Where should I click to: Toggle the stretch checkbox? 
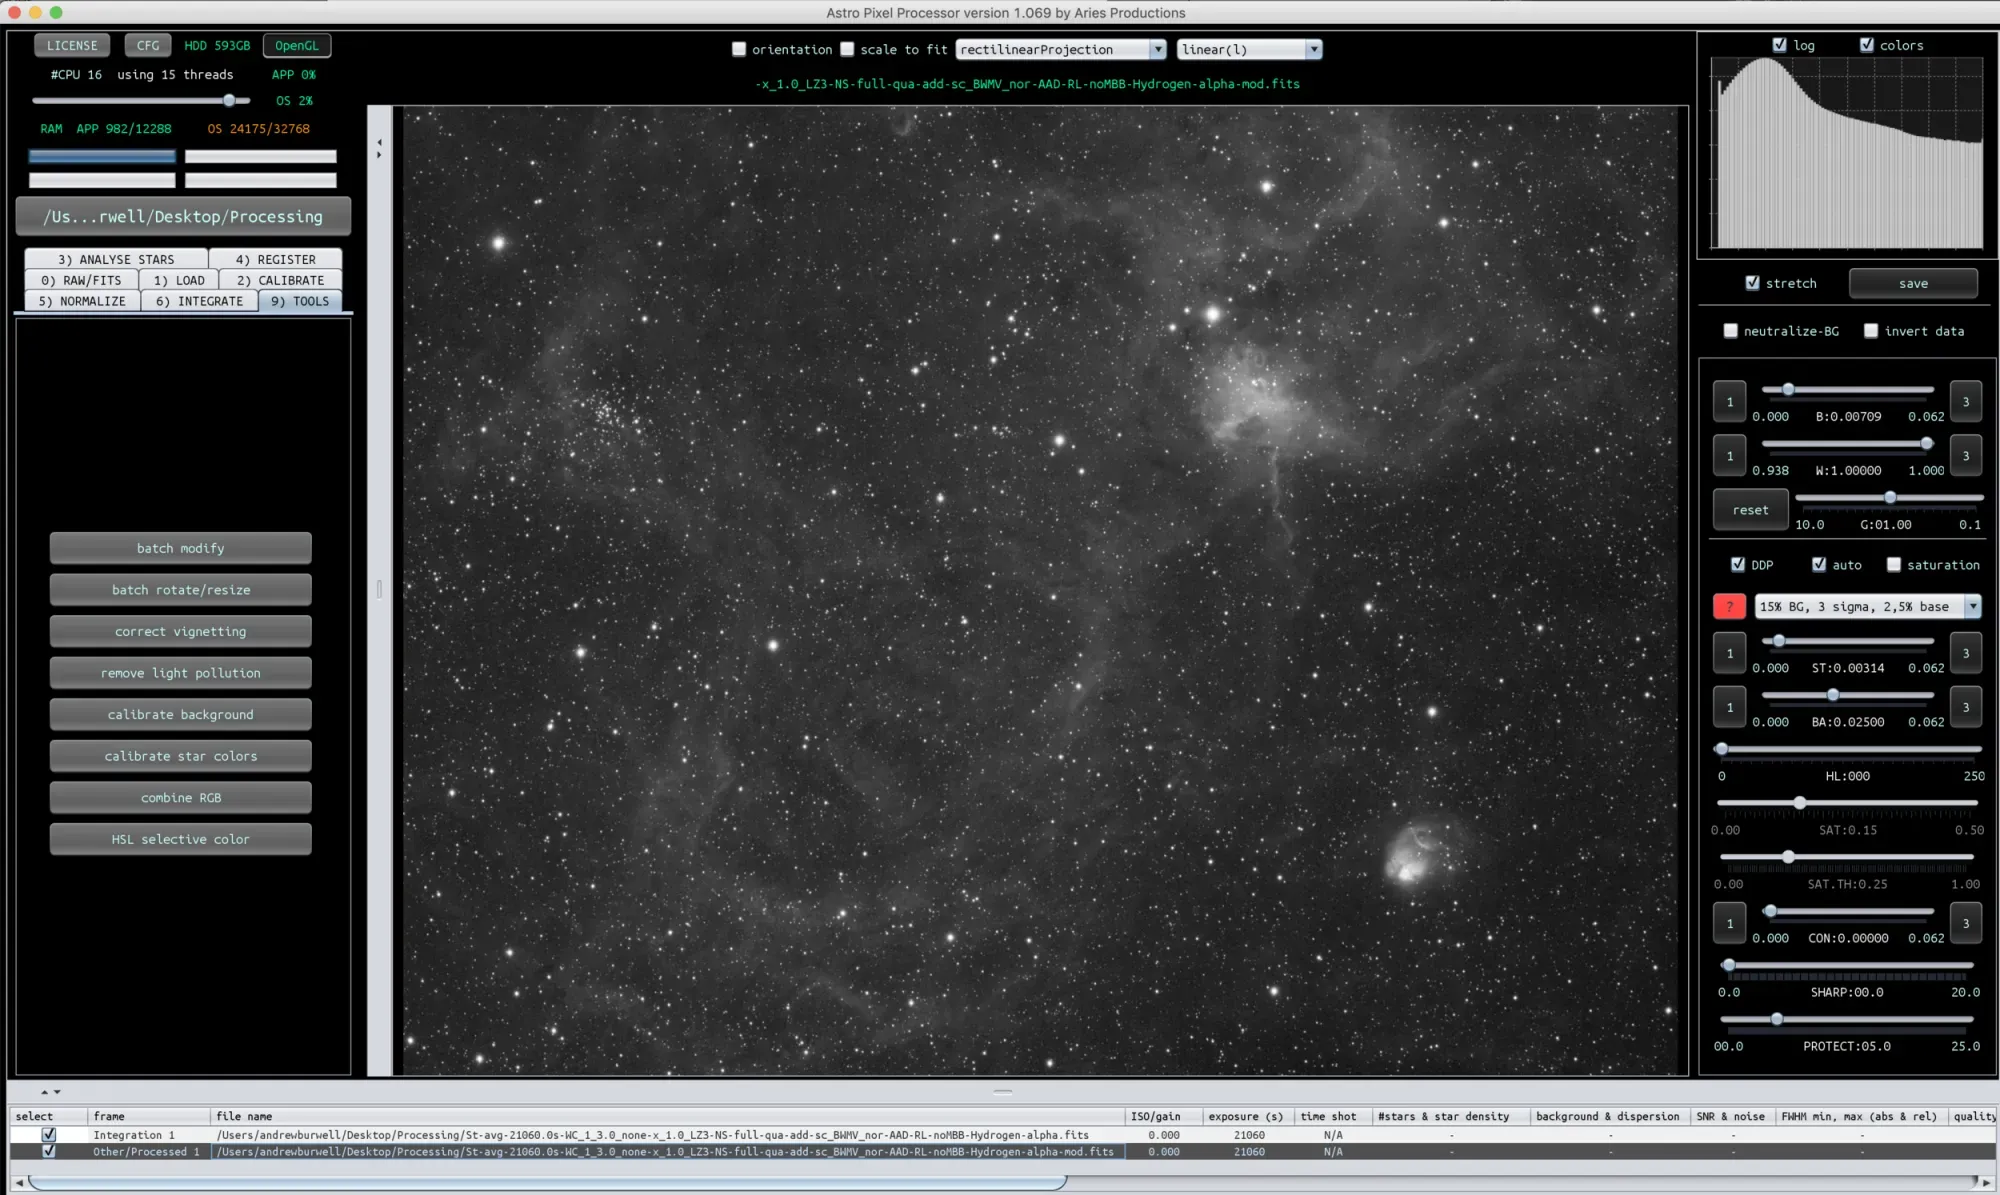[x=1752, y=283]
